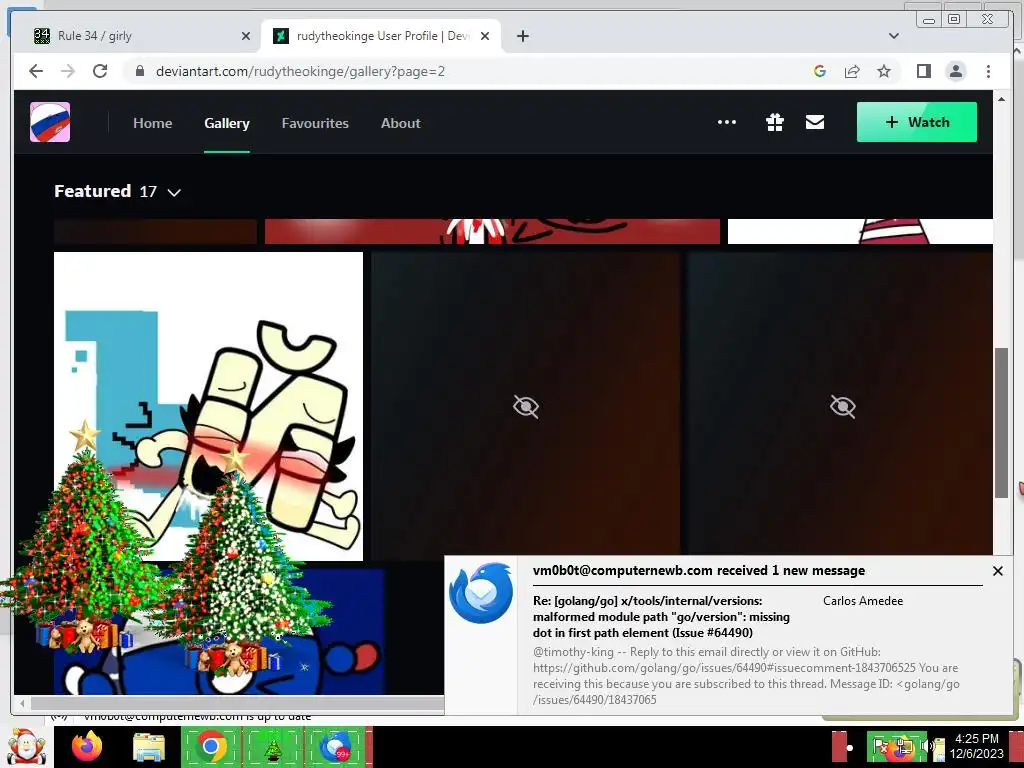This screenshot has width=1024, height=768.
Task: Close the Thunderbird new message notification
Action: click(997, 571)
